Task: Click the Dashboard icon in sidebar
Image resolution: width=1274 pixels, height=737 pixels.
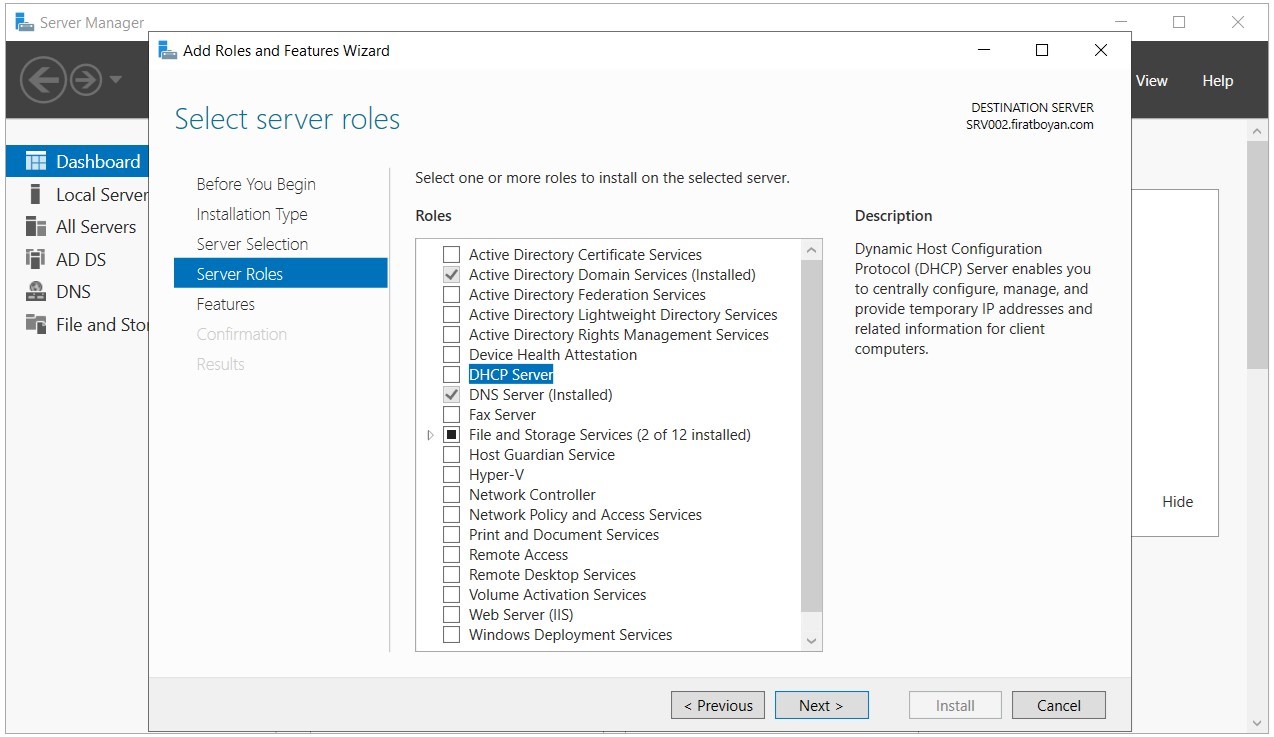Action: [36, 162]
